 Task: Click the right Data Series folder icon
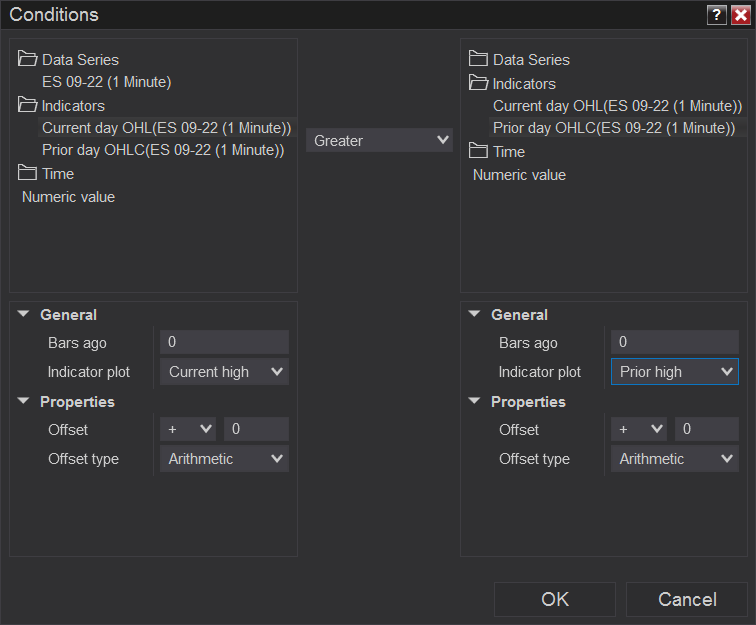pos(479,60)
